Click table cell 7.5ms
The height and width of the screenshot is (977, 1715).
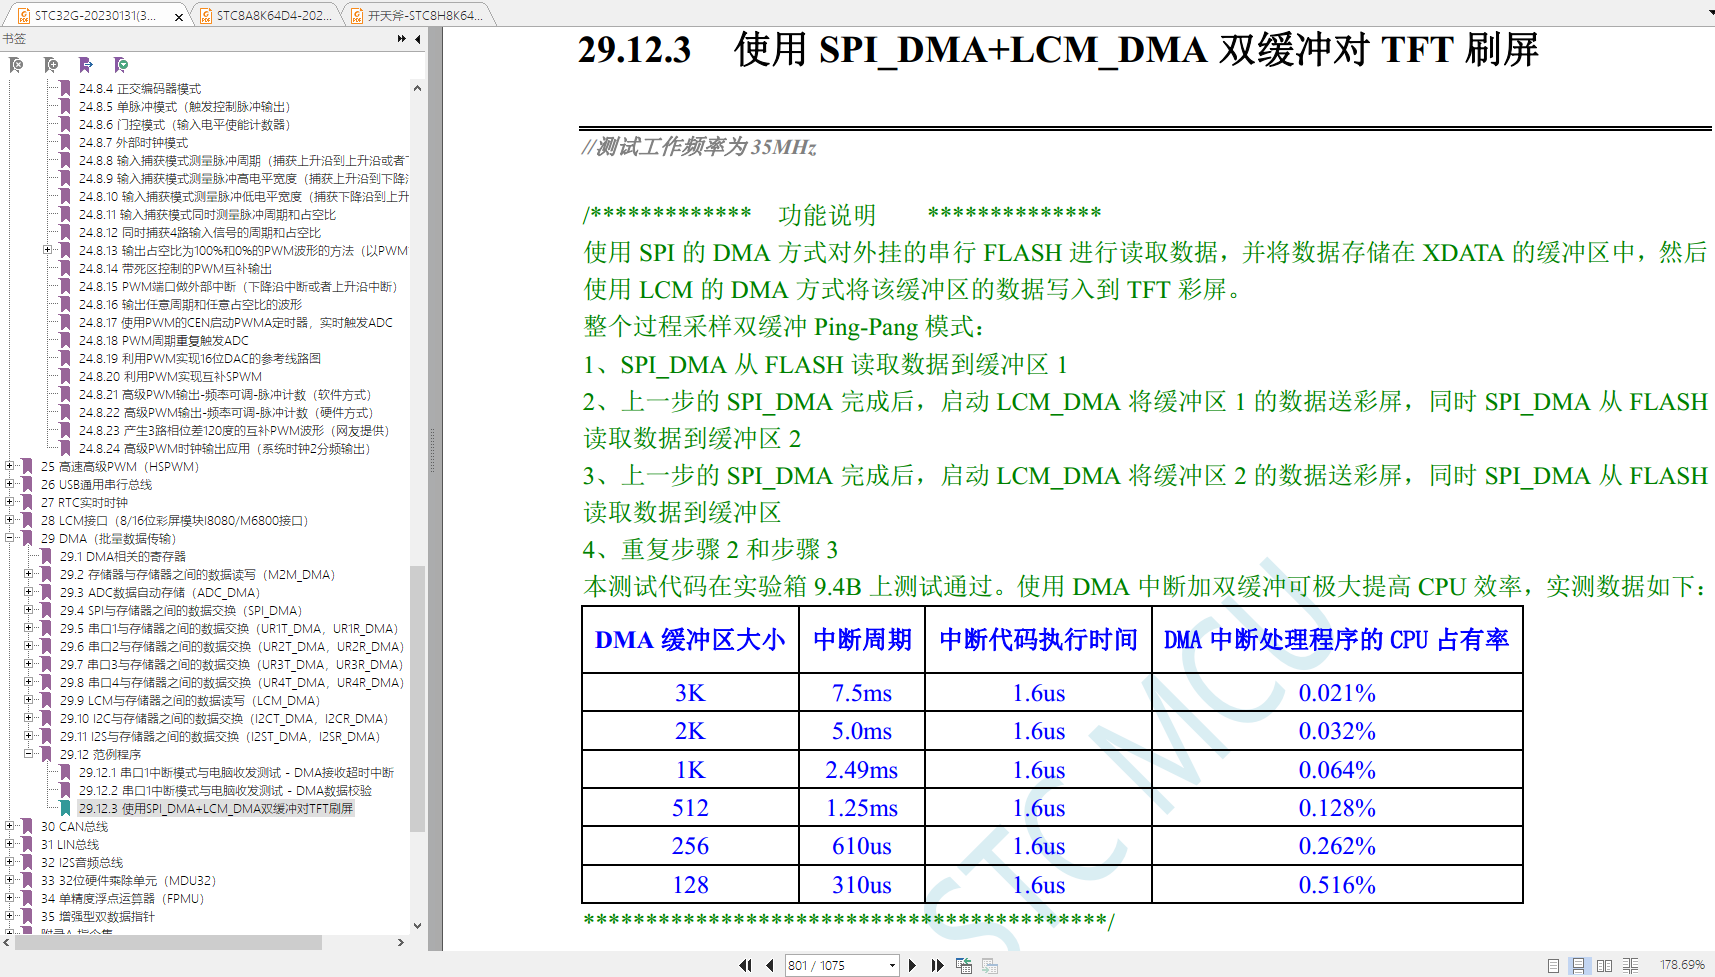862,692
